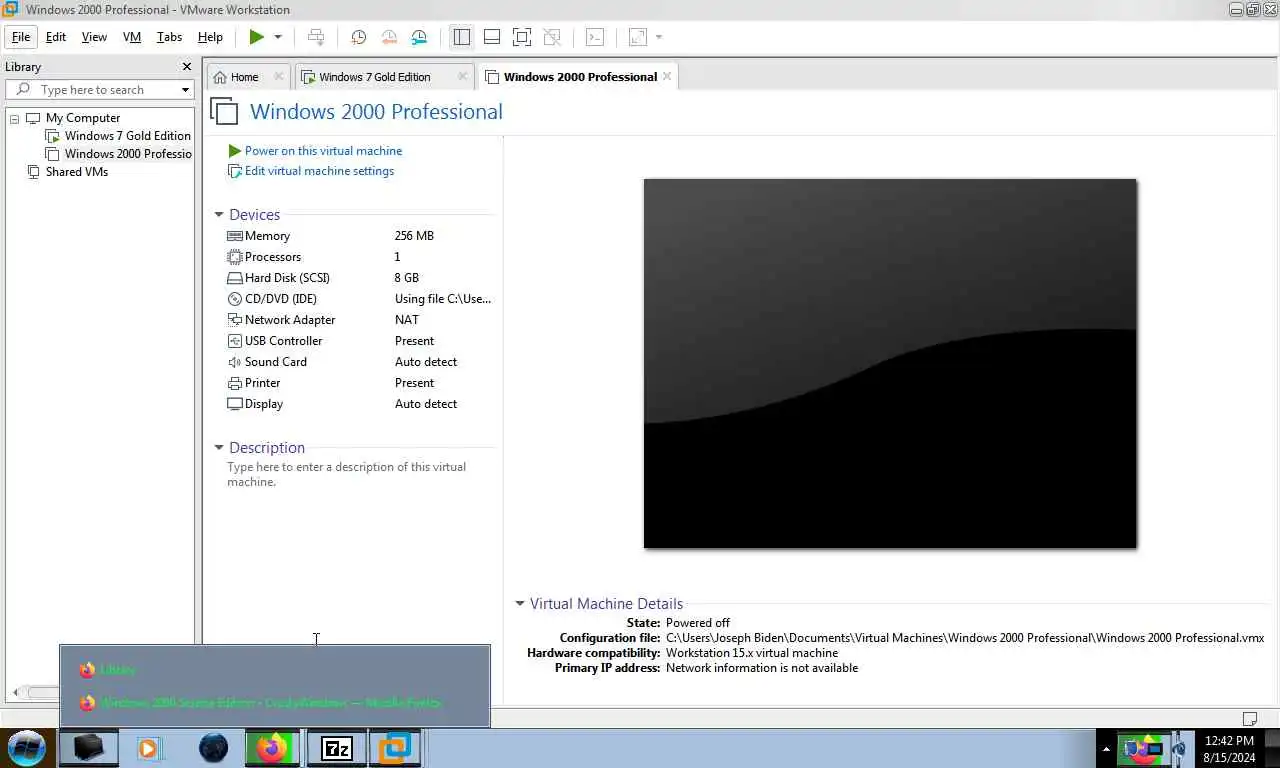Click the 256 MB memory value
The image size is (1280, 768).
point(414,236)
